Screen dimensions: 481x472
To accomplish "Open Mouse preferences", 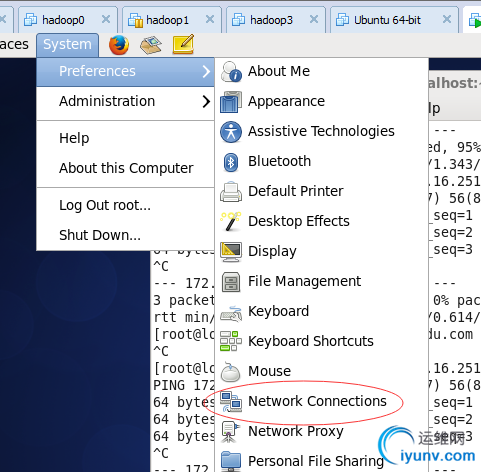I will [321, 371].
